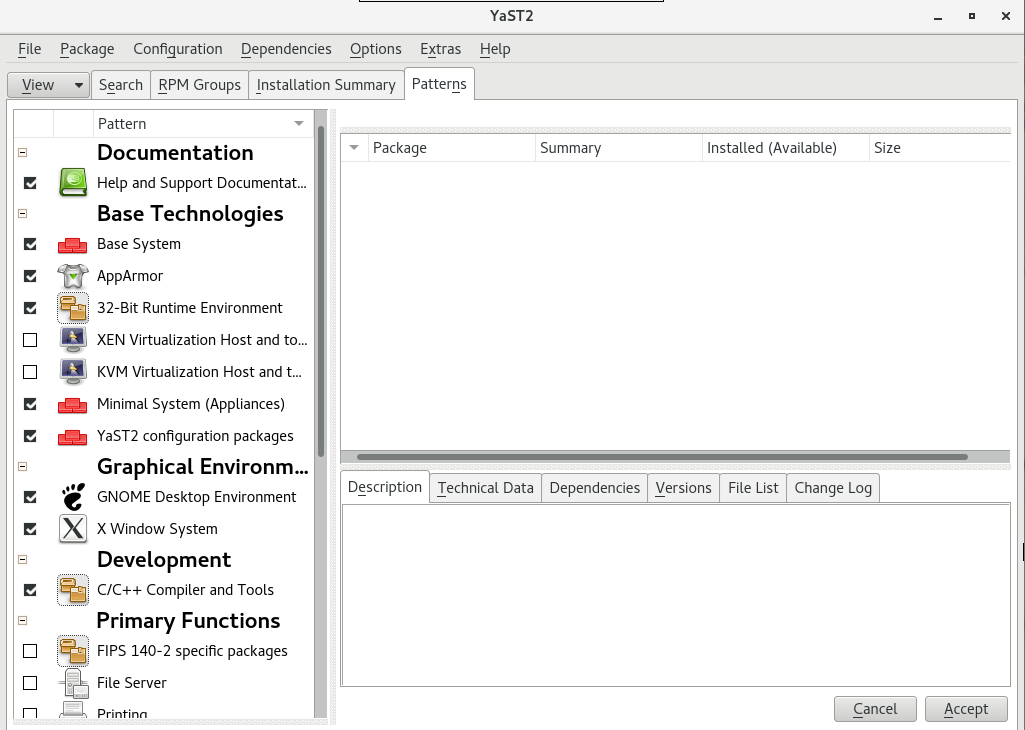
Task: Check the FIPS 140-2 specific packages checkbox
Action: (x=30, y=651)
